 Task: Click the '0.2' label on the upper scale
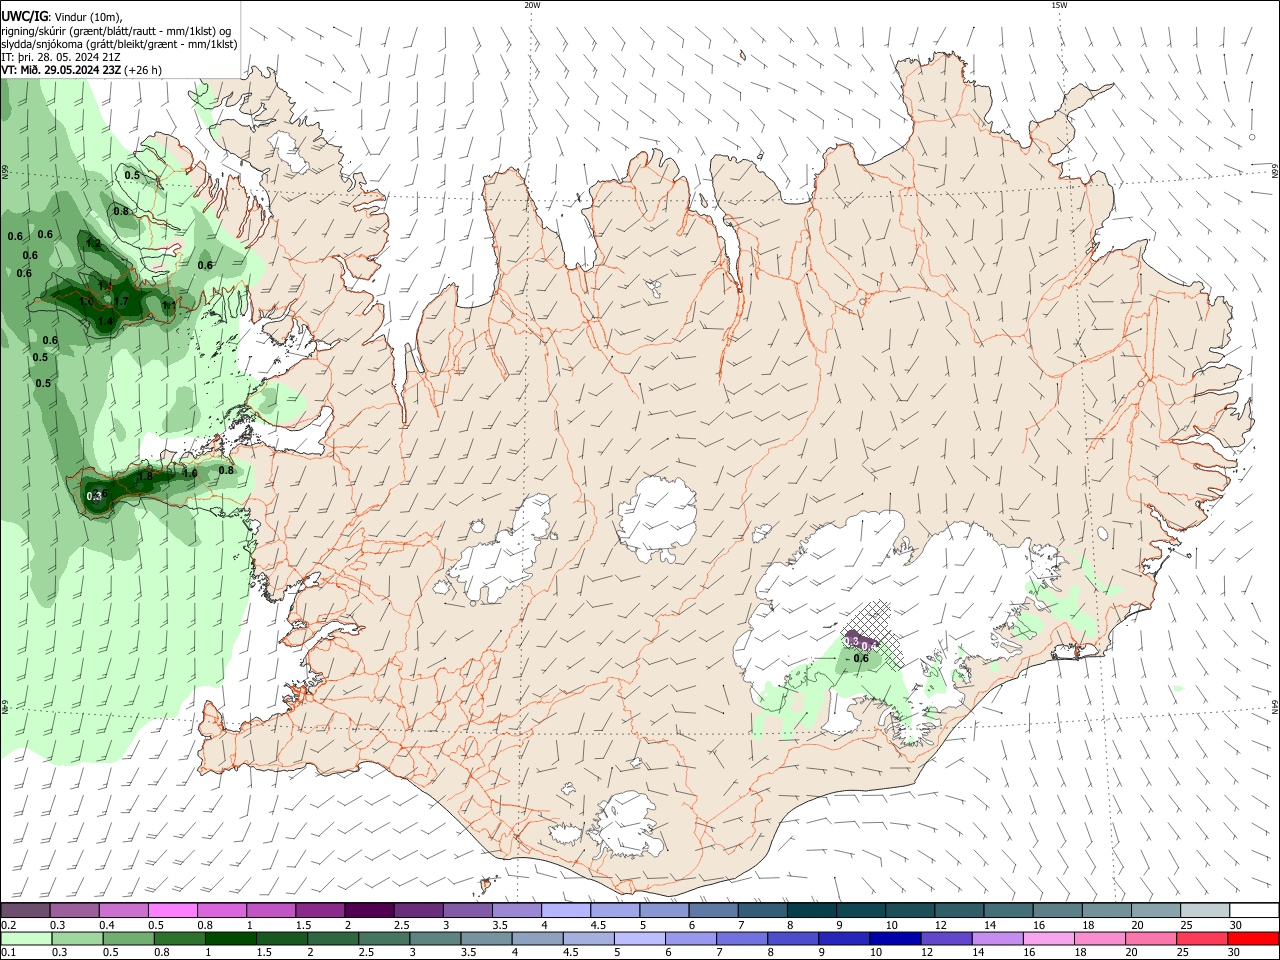tap(8, 925)
